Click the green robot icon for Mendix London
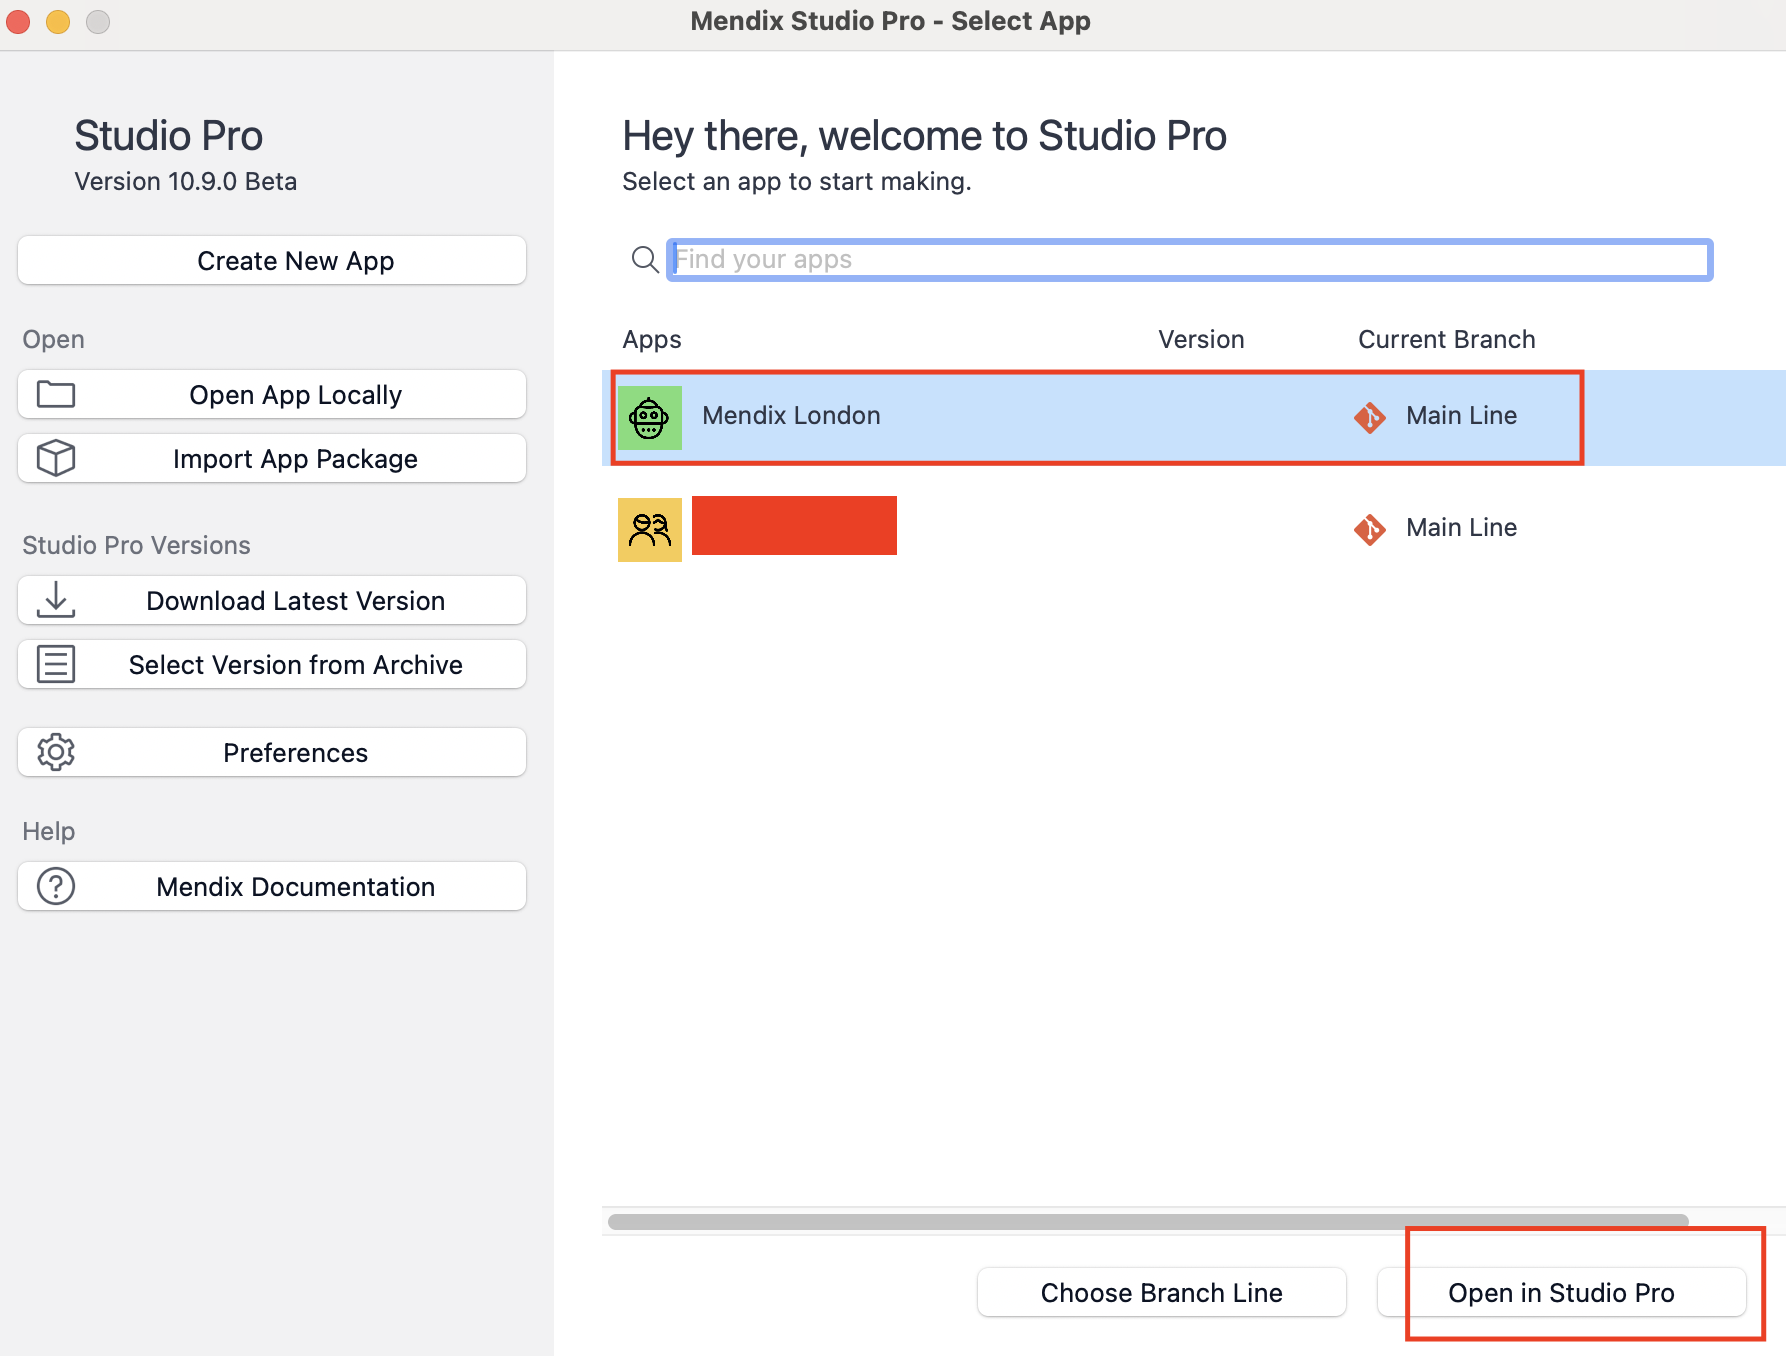 point(650,418)
